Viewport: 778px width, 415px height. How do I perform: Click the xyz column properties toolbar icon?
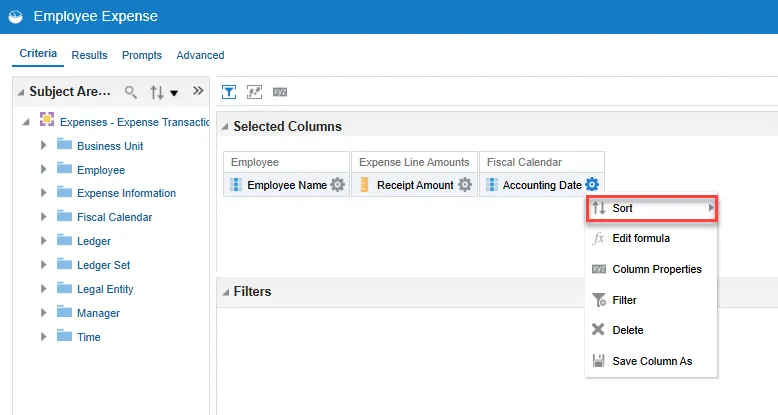click(280, 92)
